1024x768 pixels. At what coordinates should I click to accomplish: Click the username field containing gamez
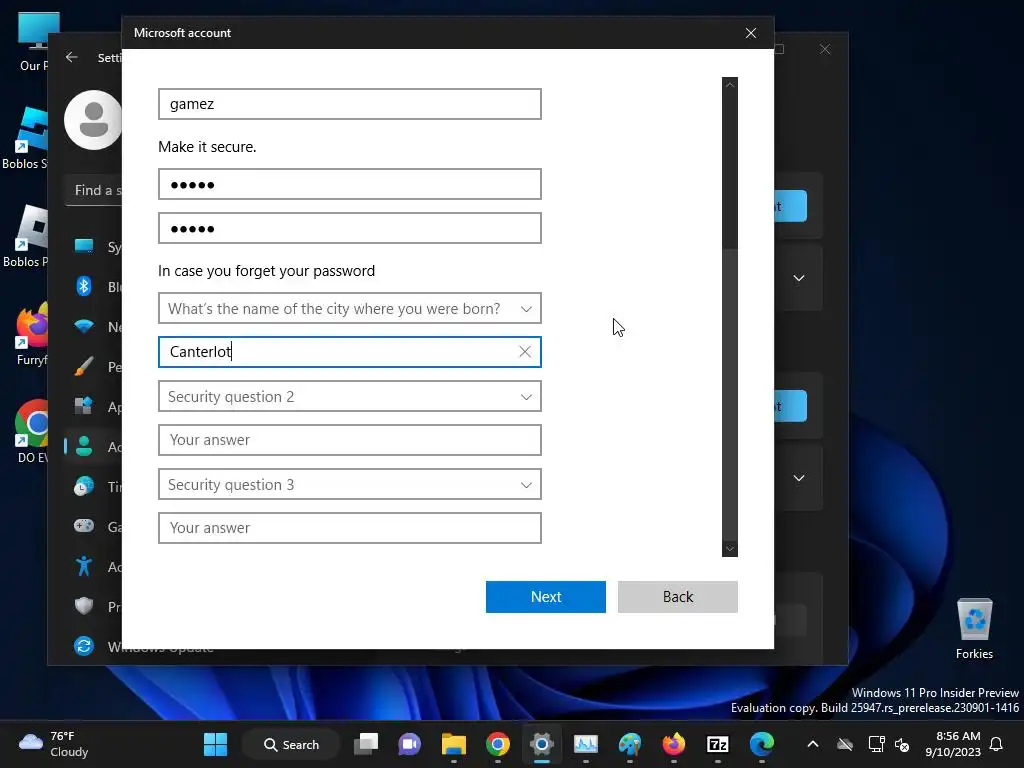point(349,104)
